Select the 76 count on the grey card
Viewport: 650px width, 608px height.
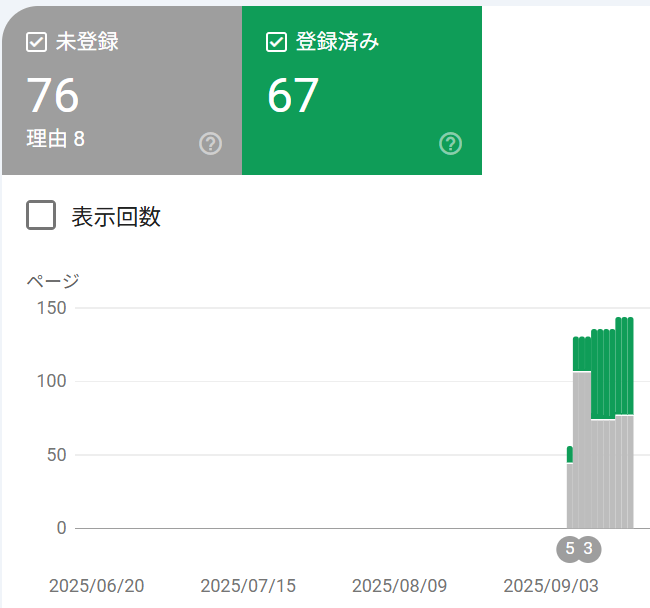coord(53,96)
